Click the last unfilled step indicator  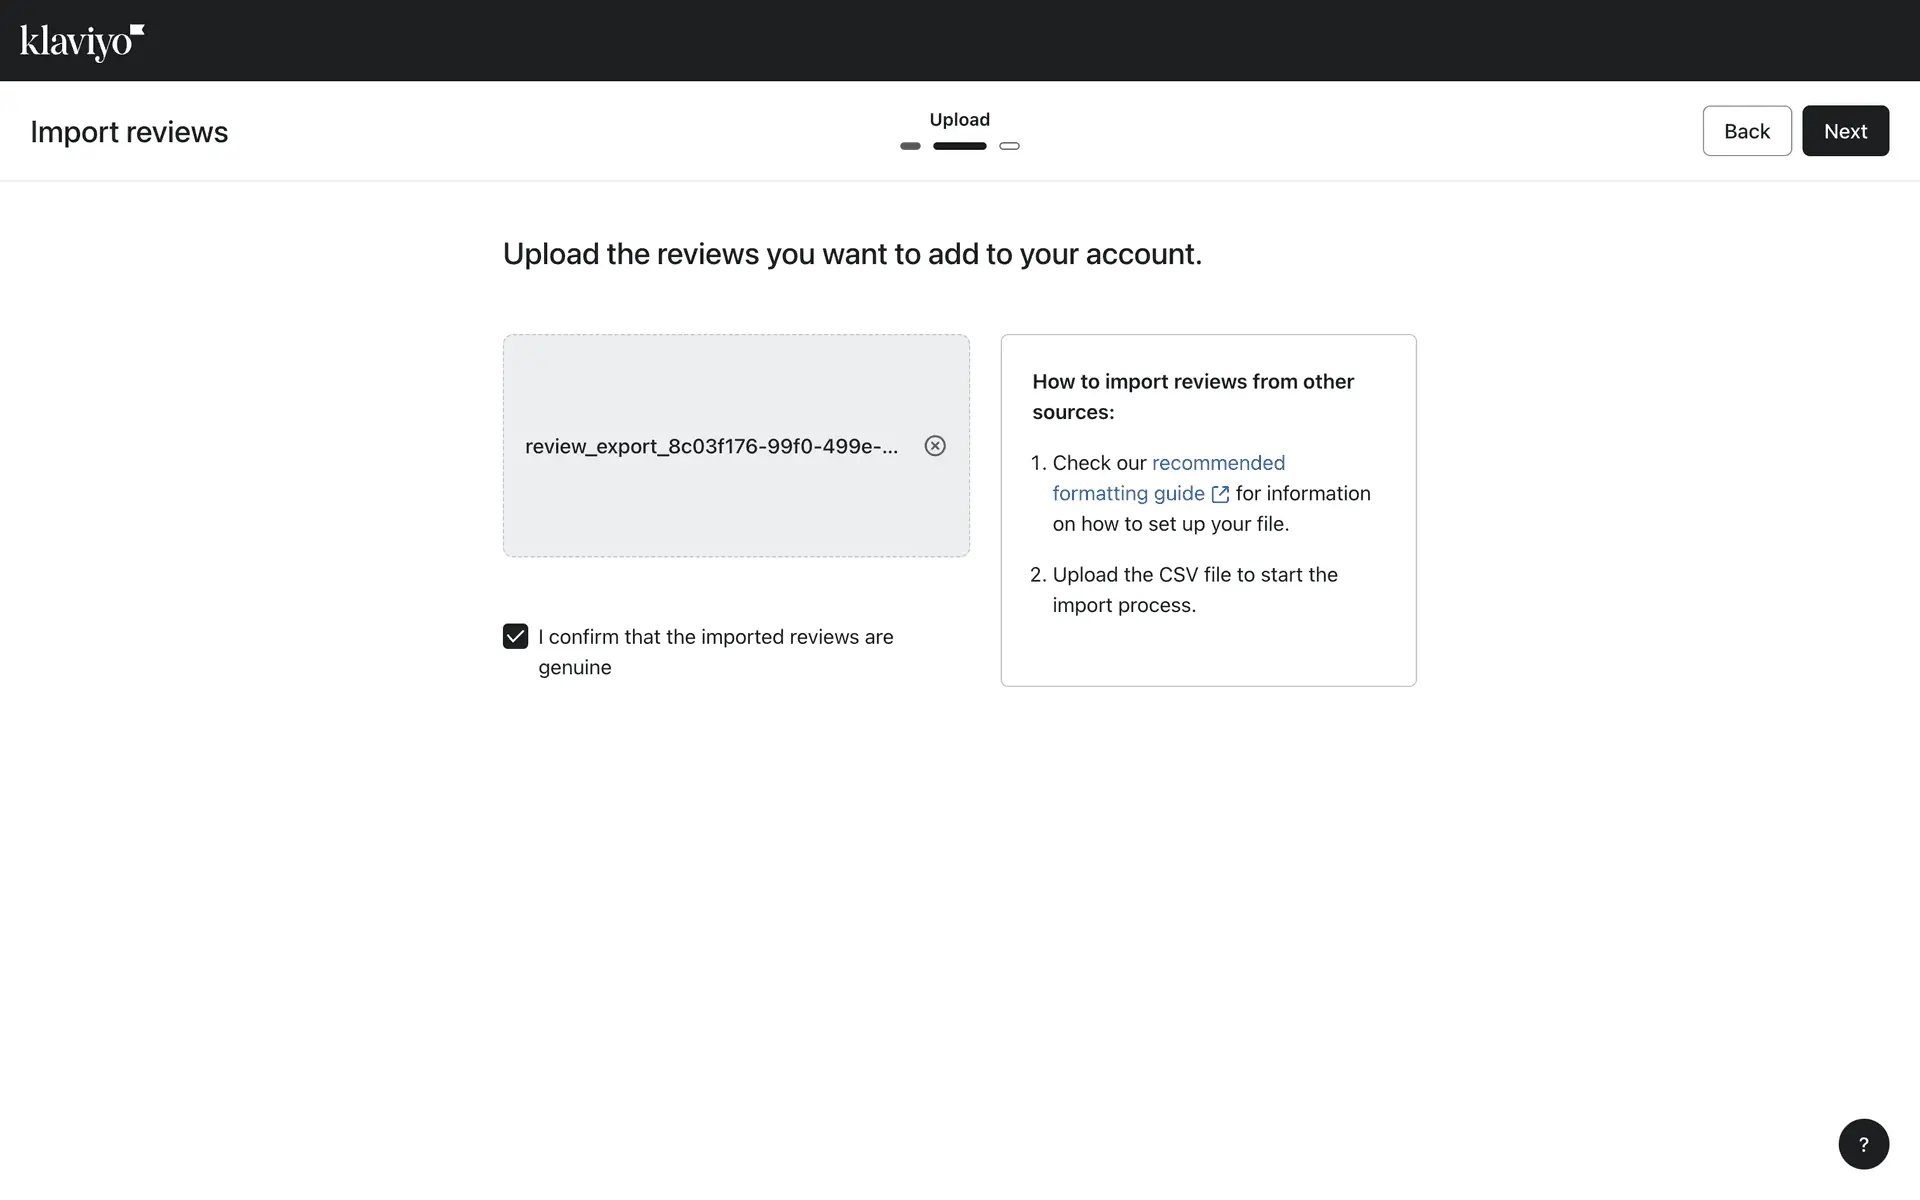pyautogui.click(x=1009, y=146)
